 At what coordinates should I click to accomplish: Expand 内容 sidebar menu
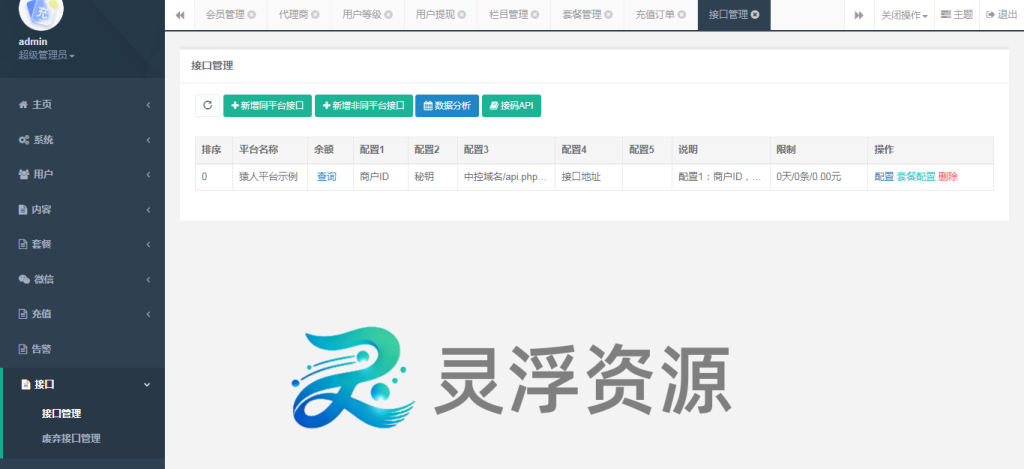tap(82, 210)
